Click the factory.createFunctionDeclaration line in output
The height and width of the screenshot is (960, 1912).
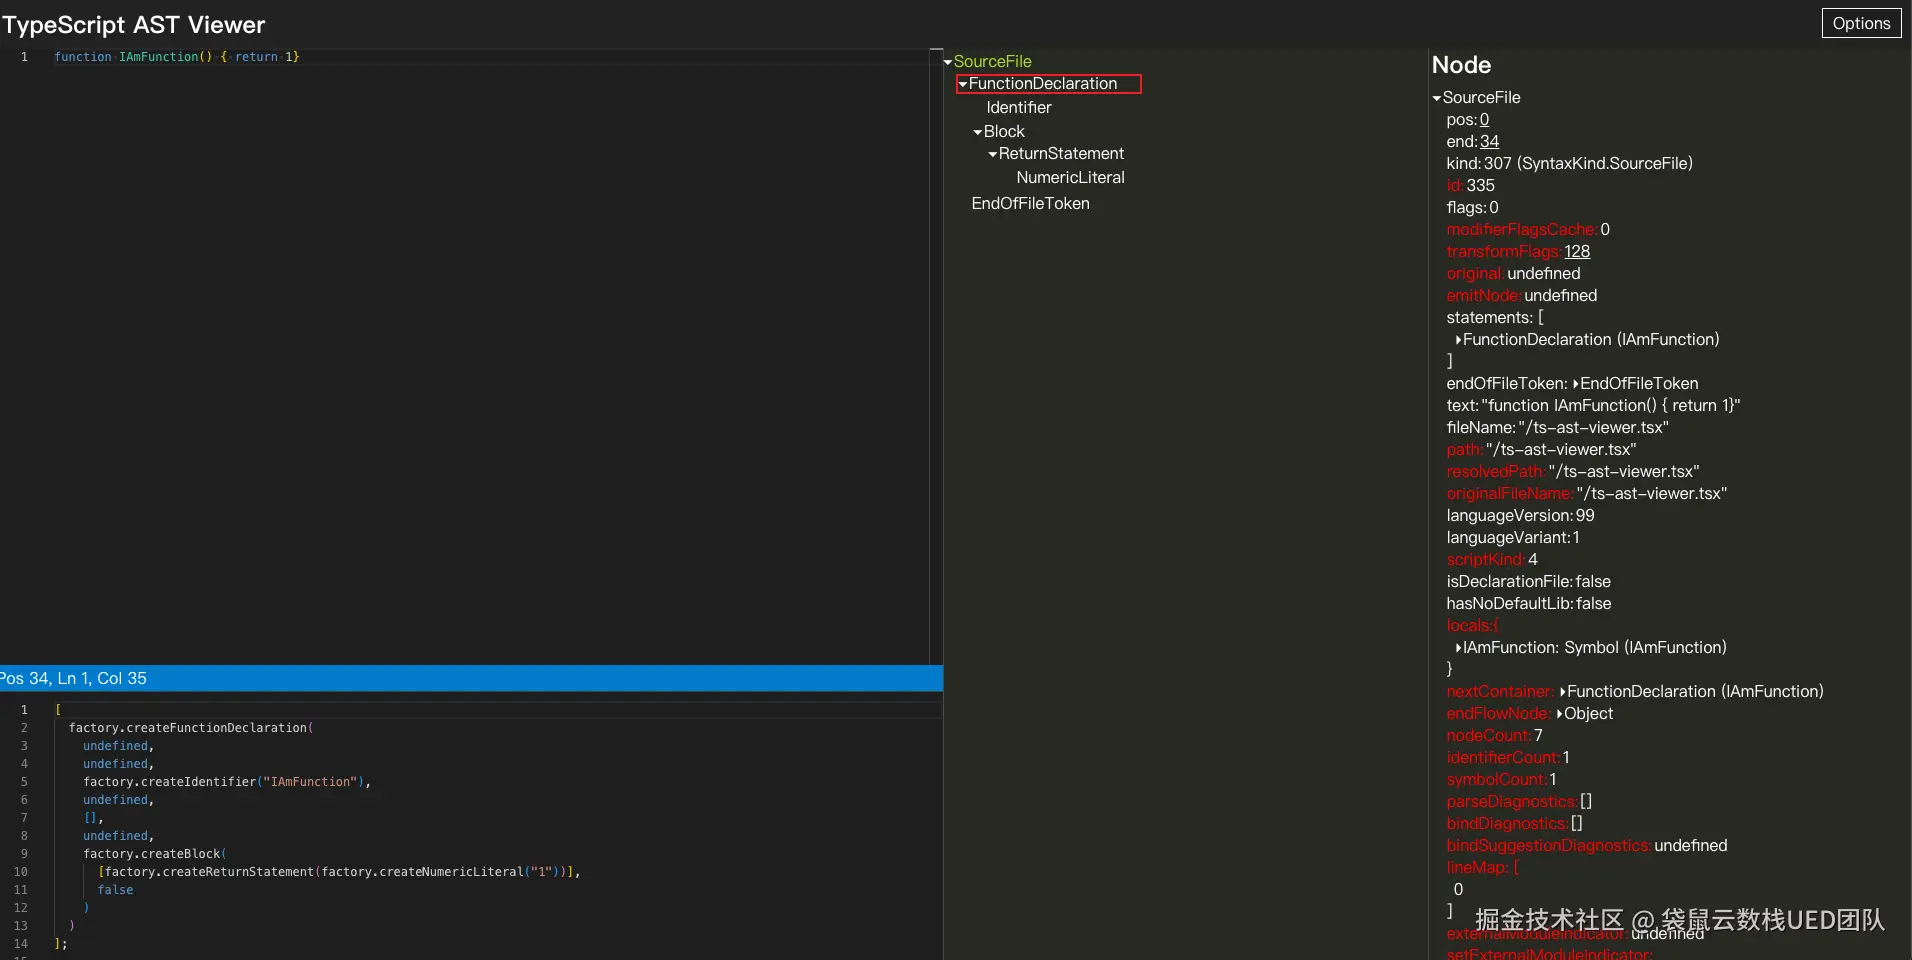pos(191,728)
